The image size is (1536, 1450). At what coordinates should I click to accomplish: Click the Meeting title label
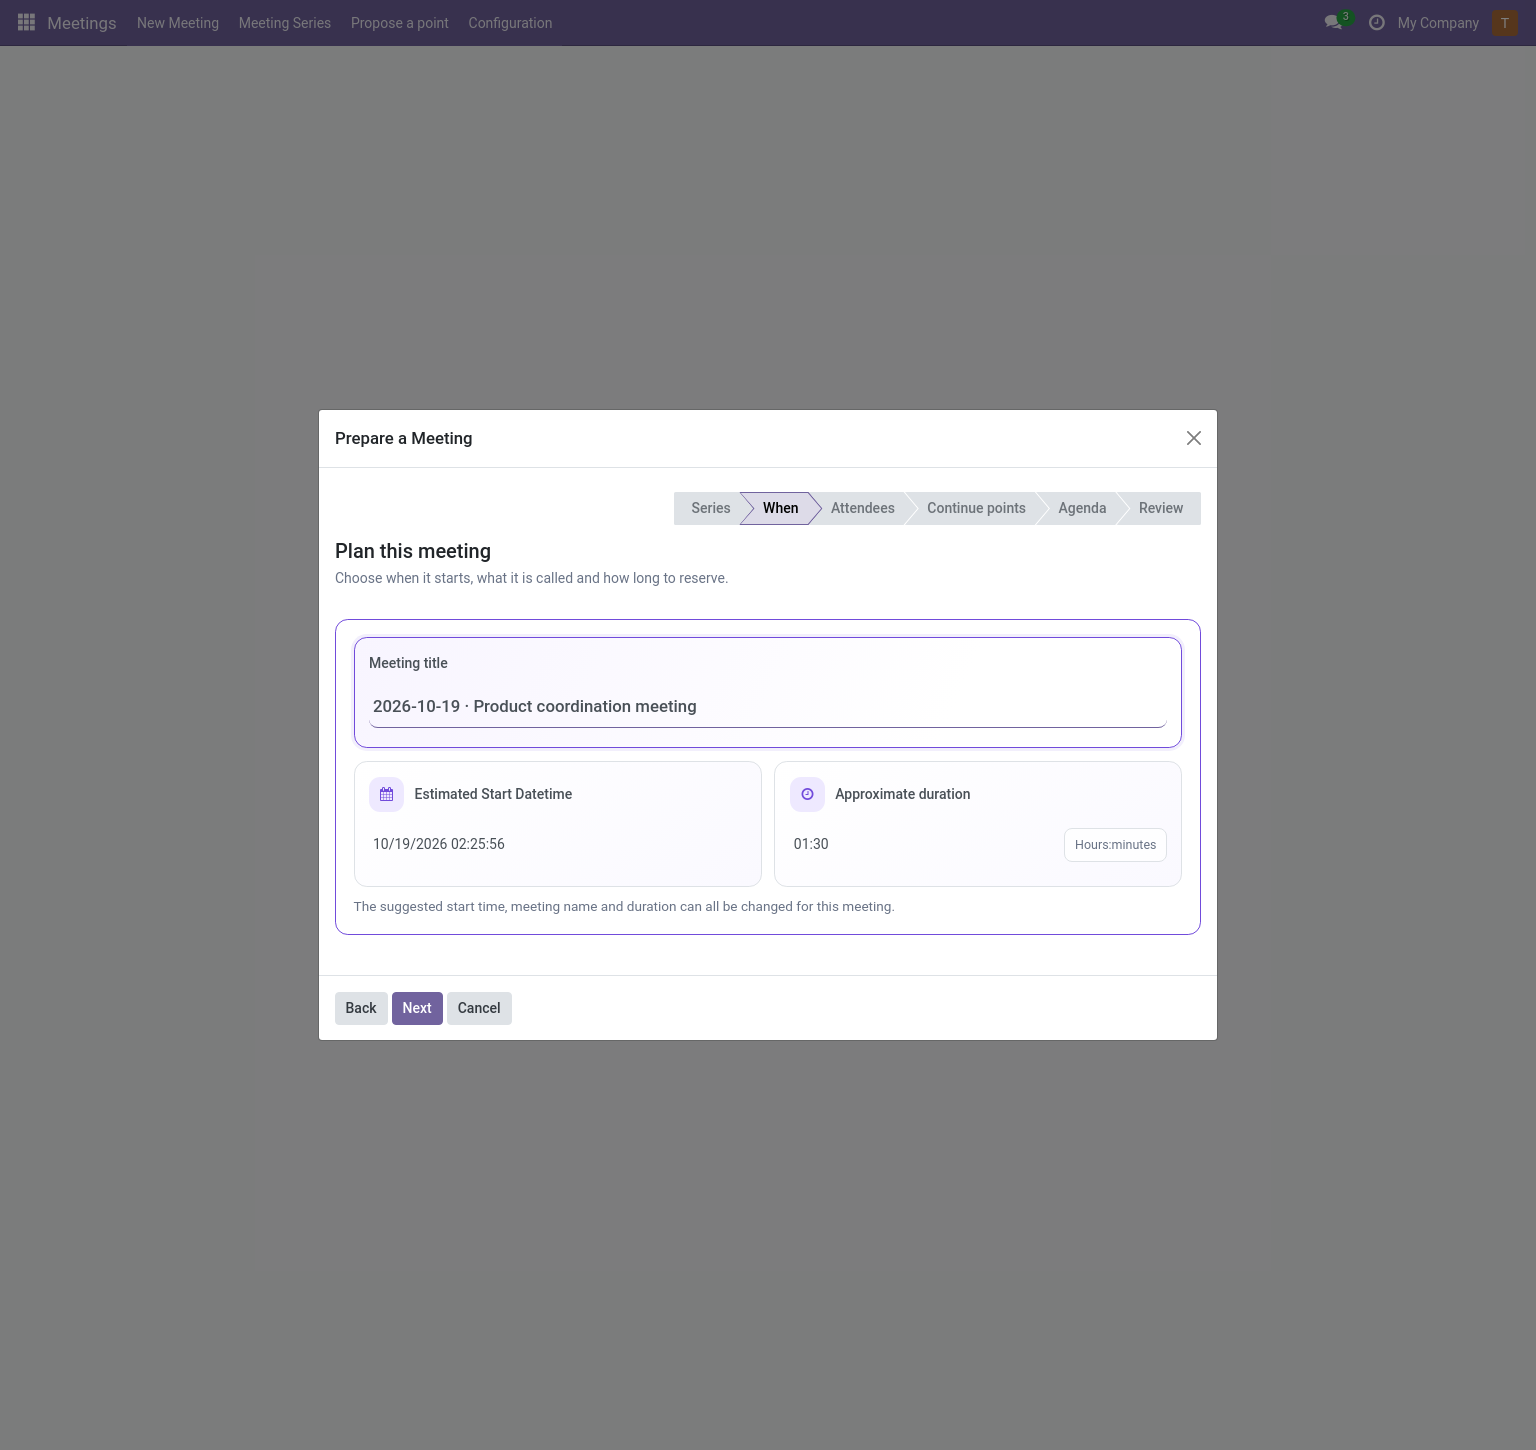[x=408, y=663]
